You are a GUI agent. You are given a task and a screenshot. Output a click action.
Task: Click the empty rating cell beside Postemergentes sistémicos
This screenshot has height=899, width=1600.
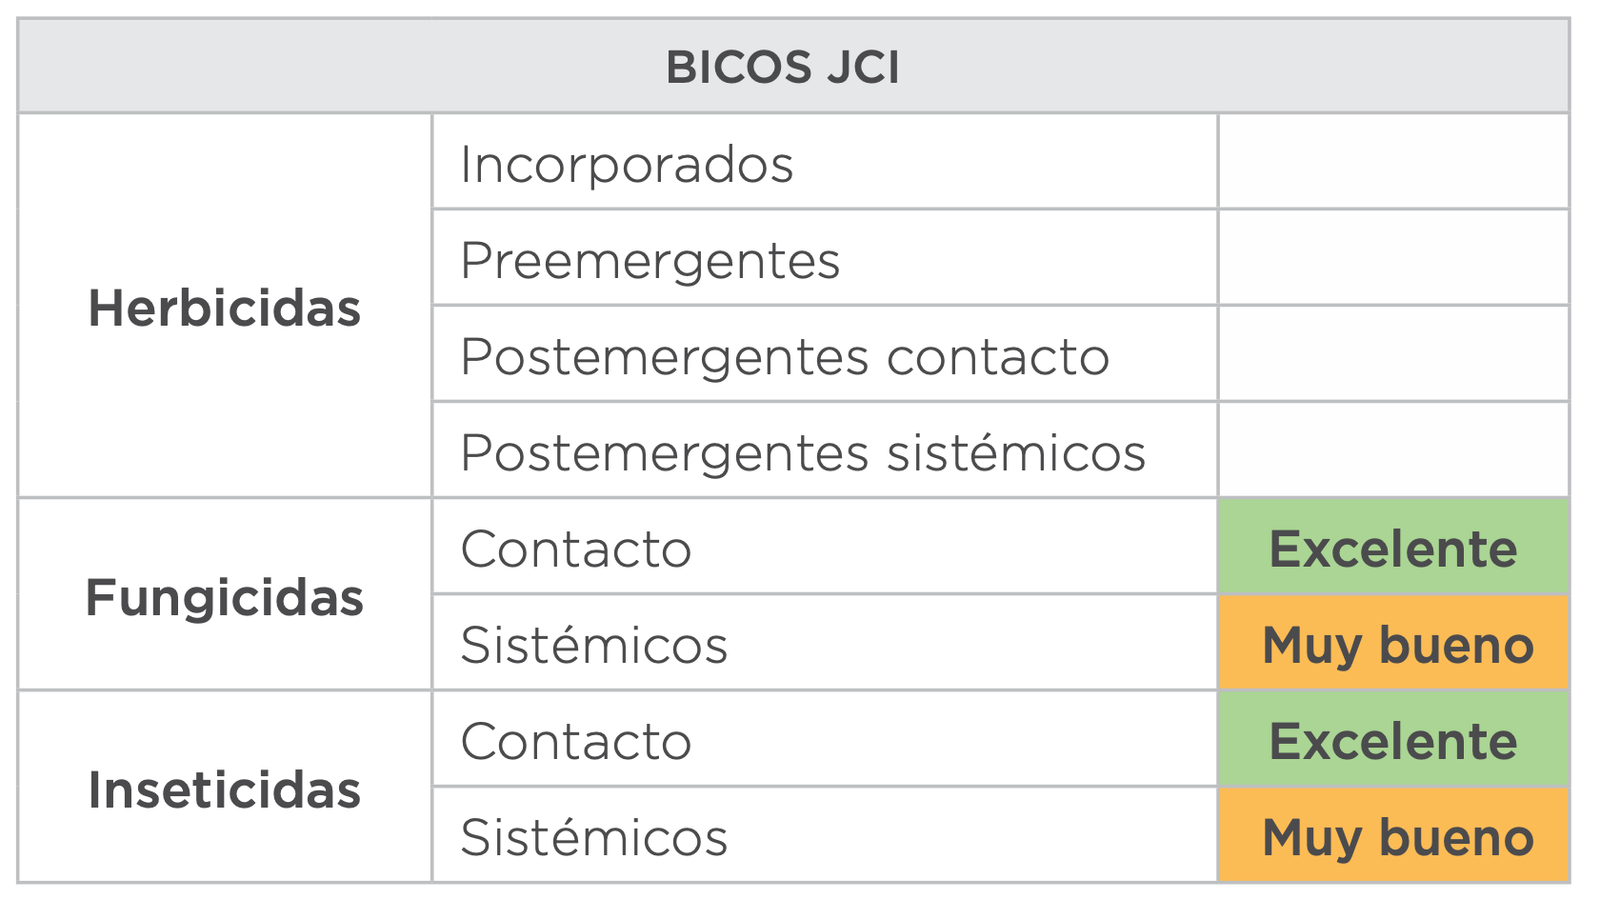pos(1393,450)
